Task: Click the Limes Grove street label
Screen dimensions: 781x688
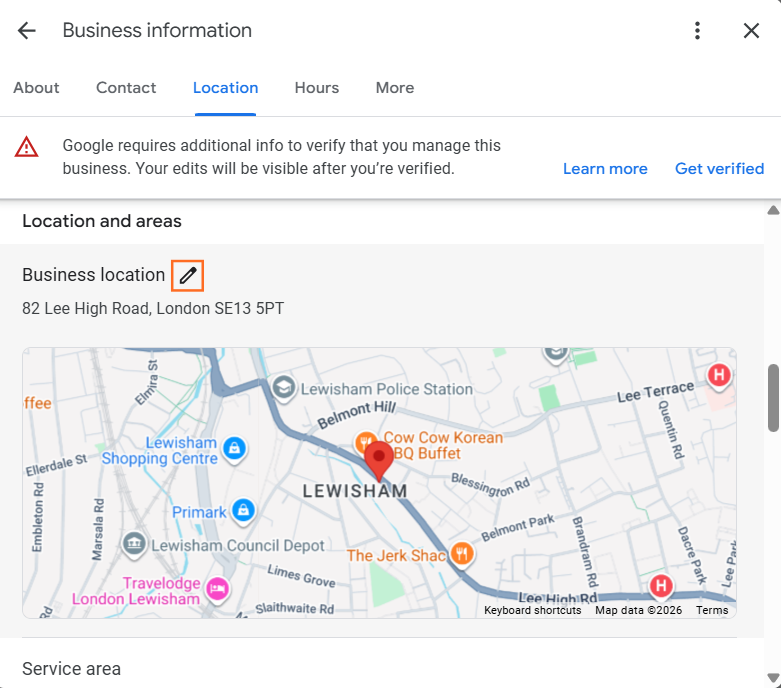Action: (301, 576)
